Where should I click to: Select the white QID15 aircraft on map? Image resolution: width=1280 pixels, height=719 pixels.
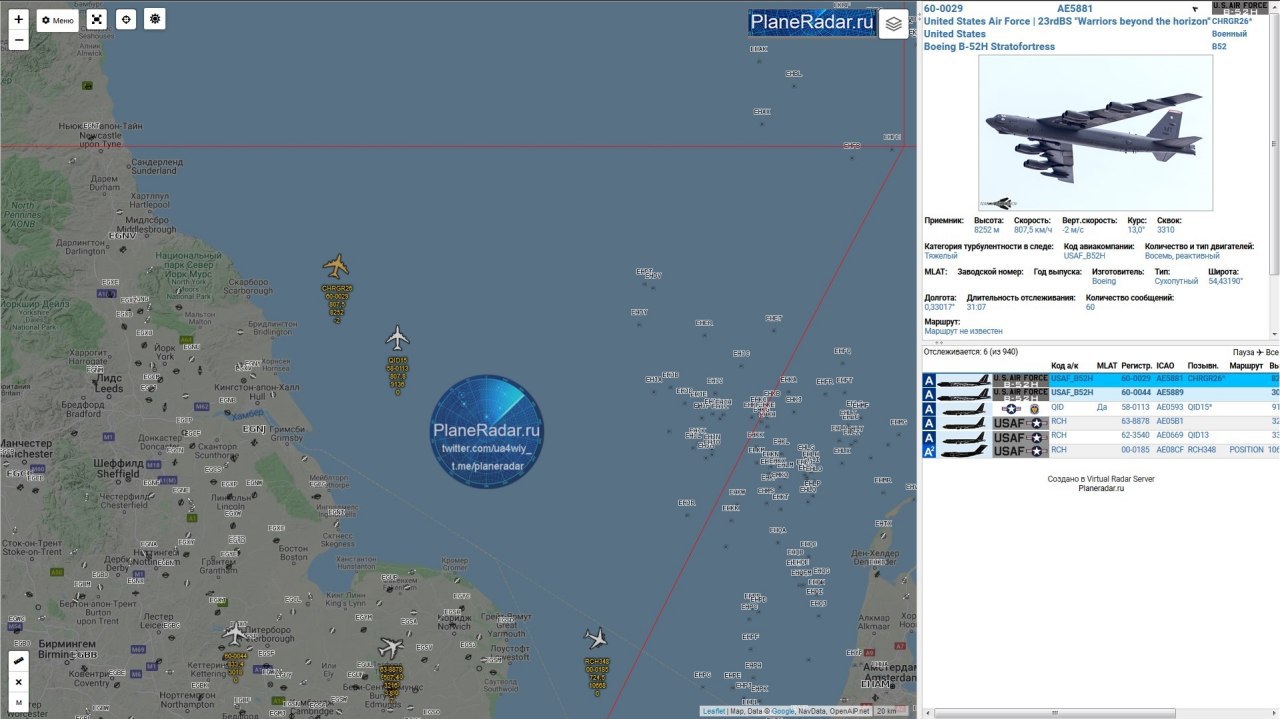[398, 337]
